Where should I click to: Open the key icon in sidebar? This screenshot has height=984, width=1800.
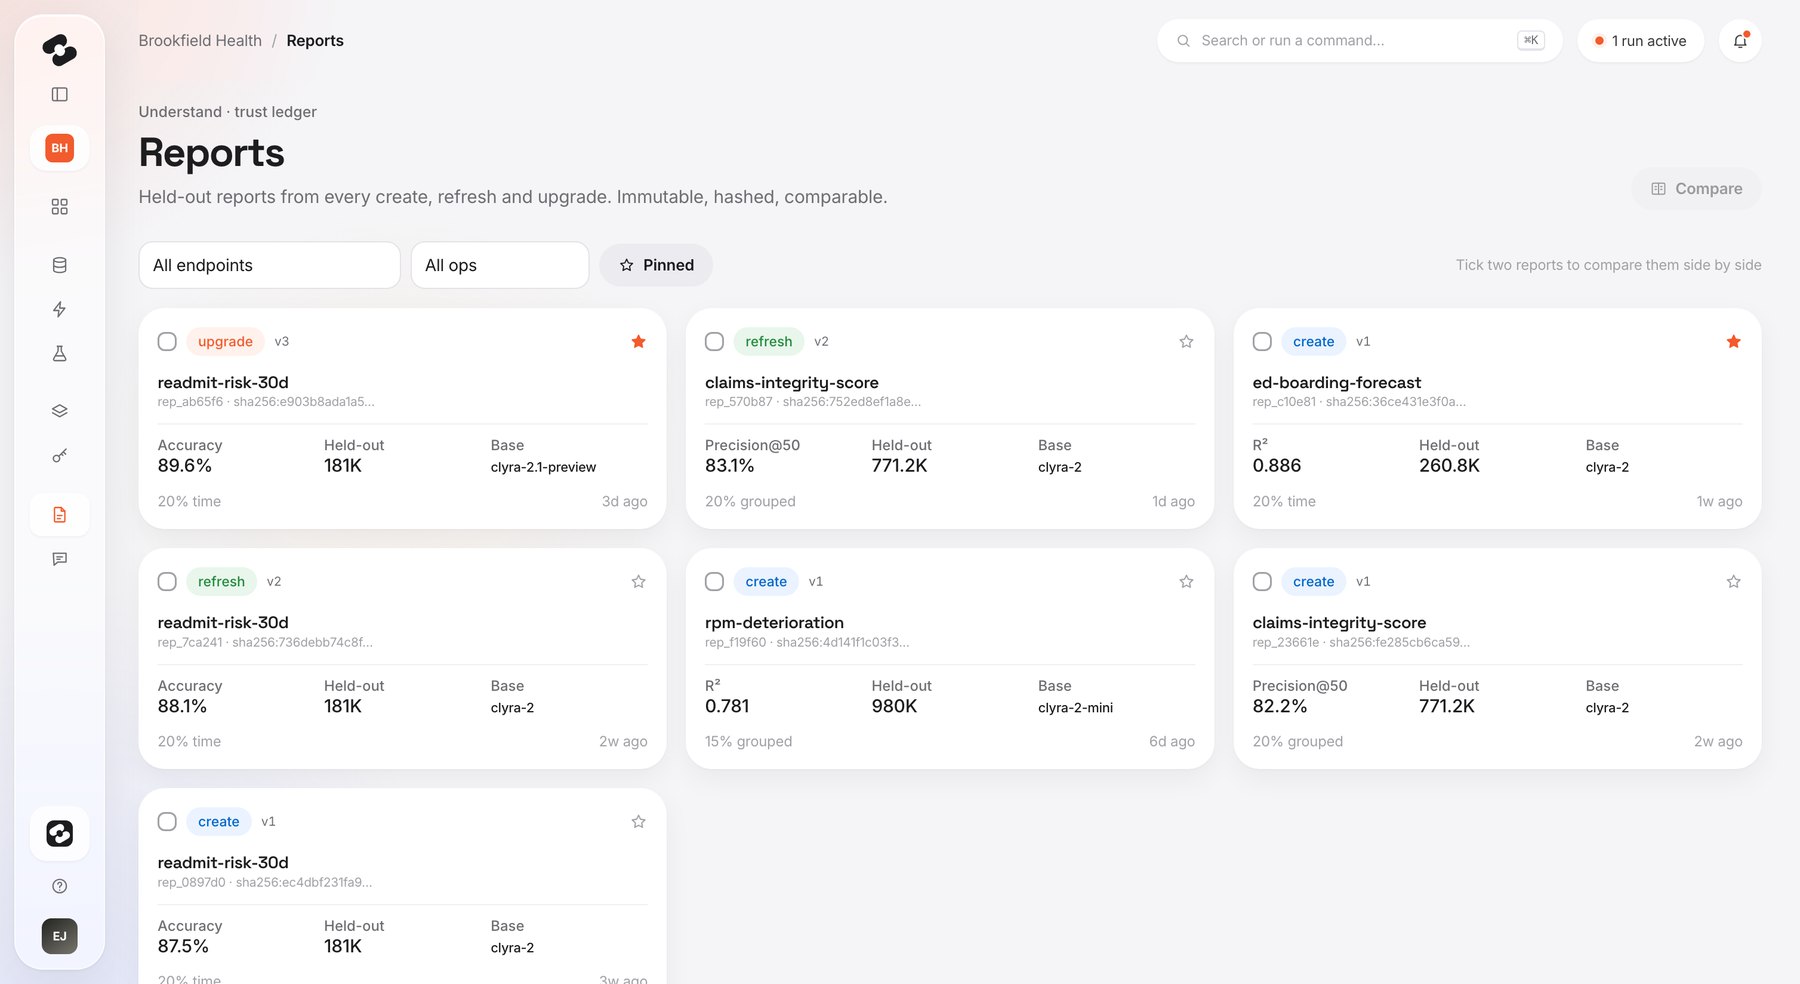point(60,456)
